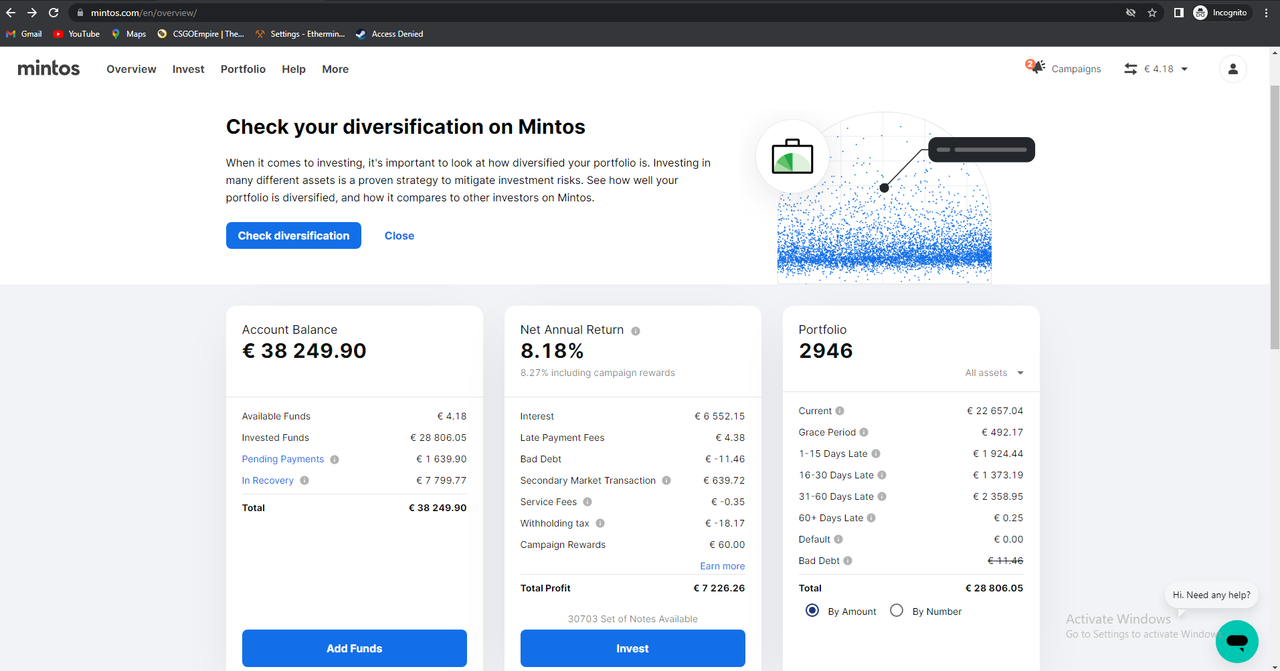Show info icon for Service Fees

[588, 502]
